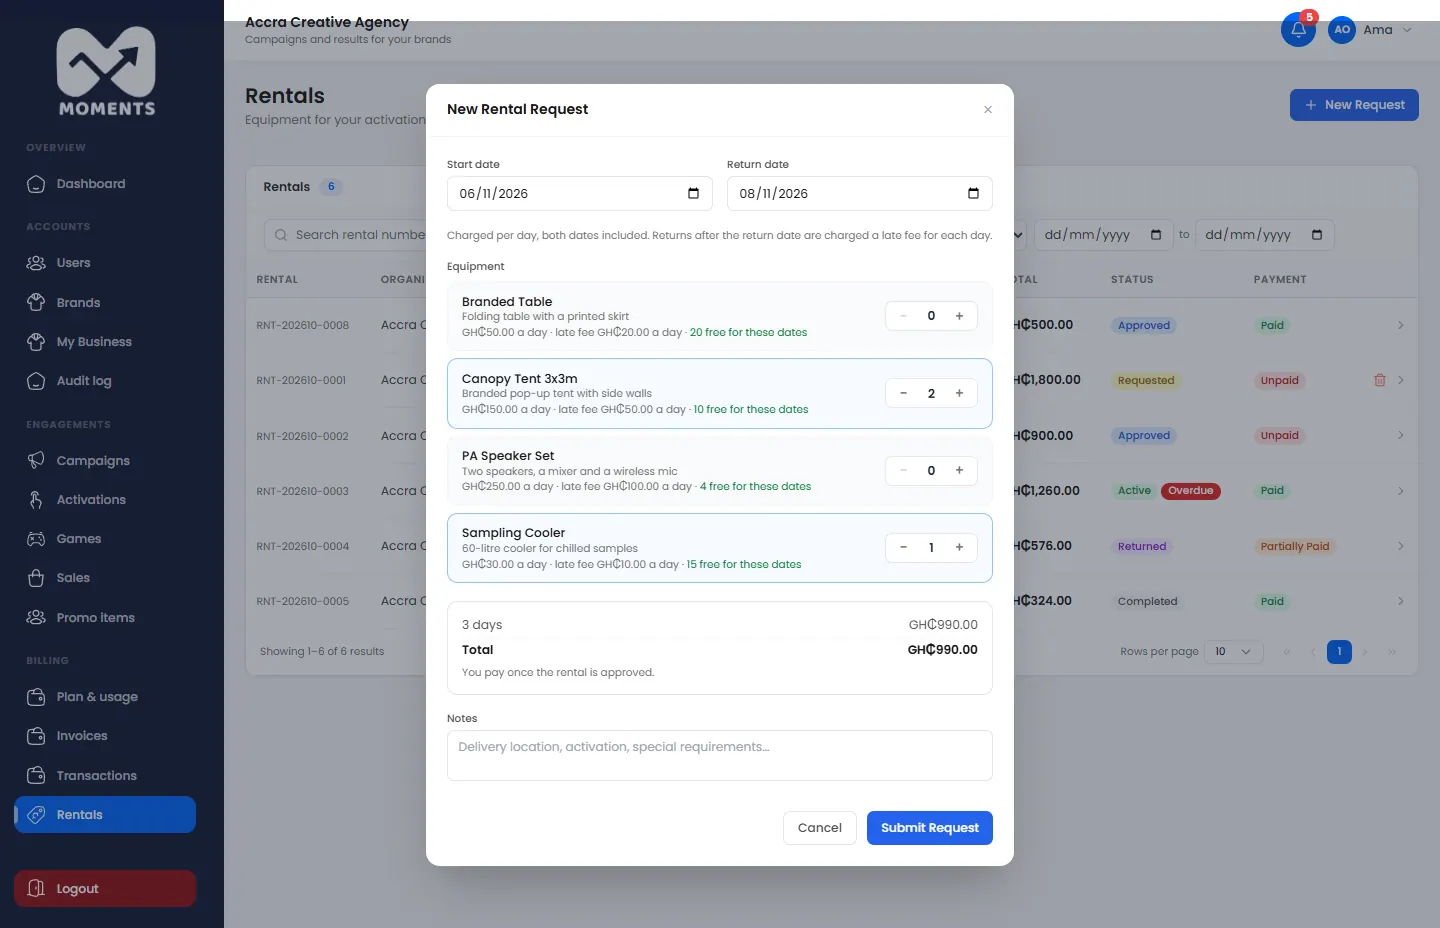Decrease Canopy Tent 3x3m quantity
The width and height of the screenshot is (1440, 928).
[x=903, y=393]
